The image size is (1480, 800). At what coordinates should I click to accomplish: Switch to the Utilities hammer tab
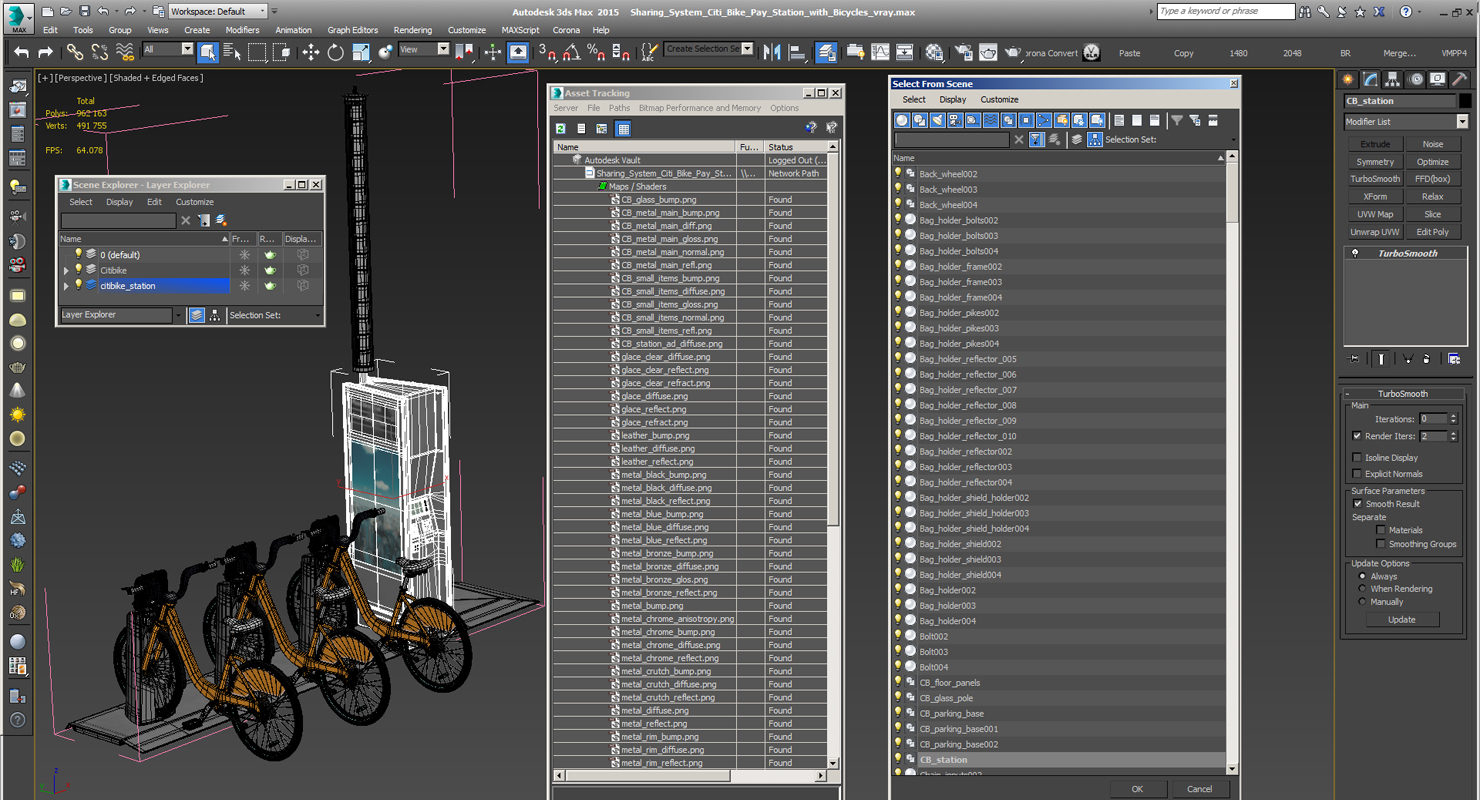[x=1460, y=79]
